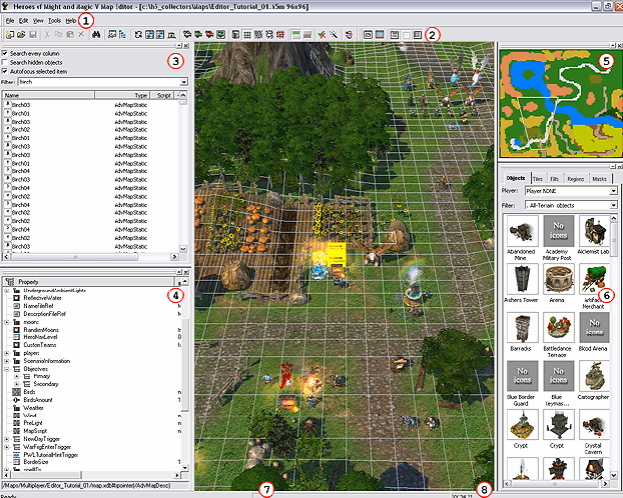
Task: Click the green check mark toolbar icon
Action: [x=322, y=35]
